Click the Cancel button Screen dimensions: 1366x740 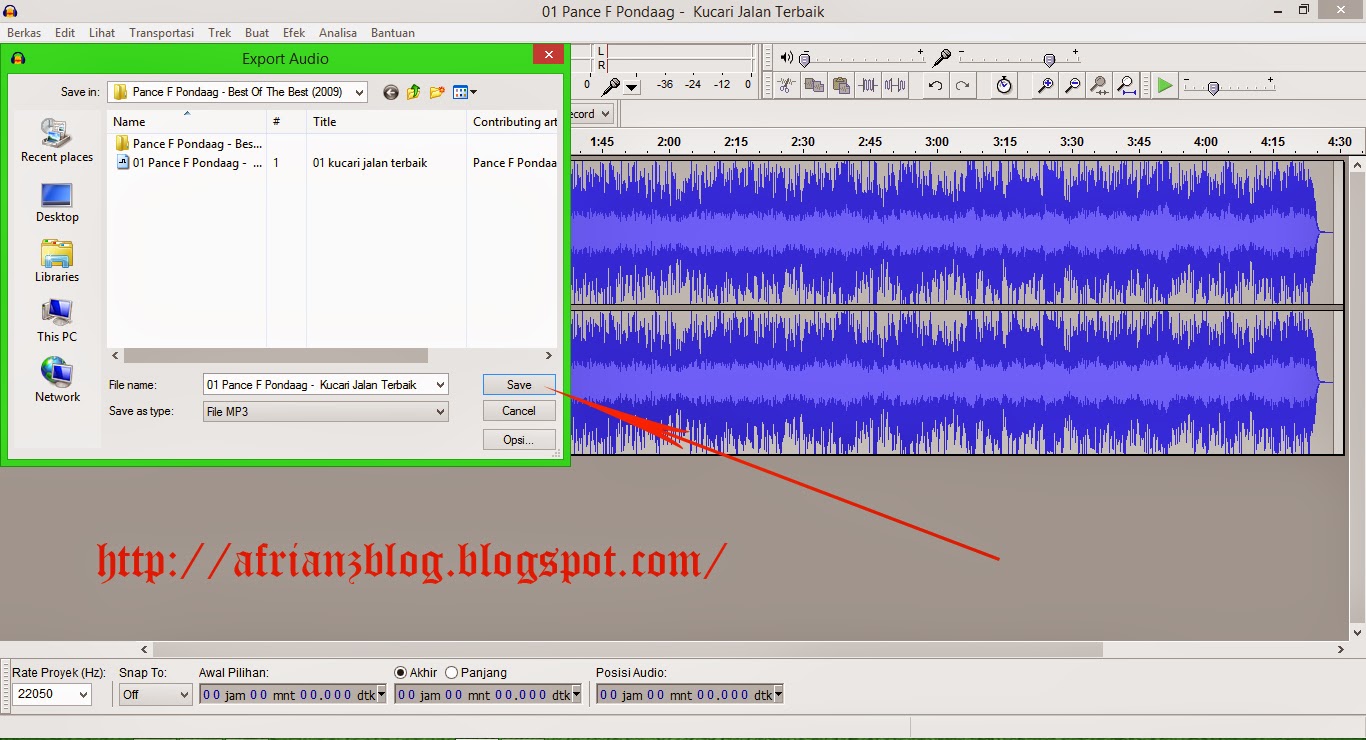coord(519,411)
